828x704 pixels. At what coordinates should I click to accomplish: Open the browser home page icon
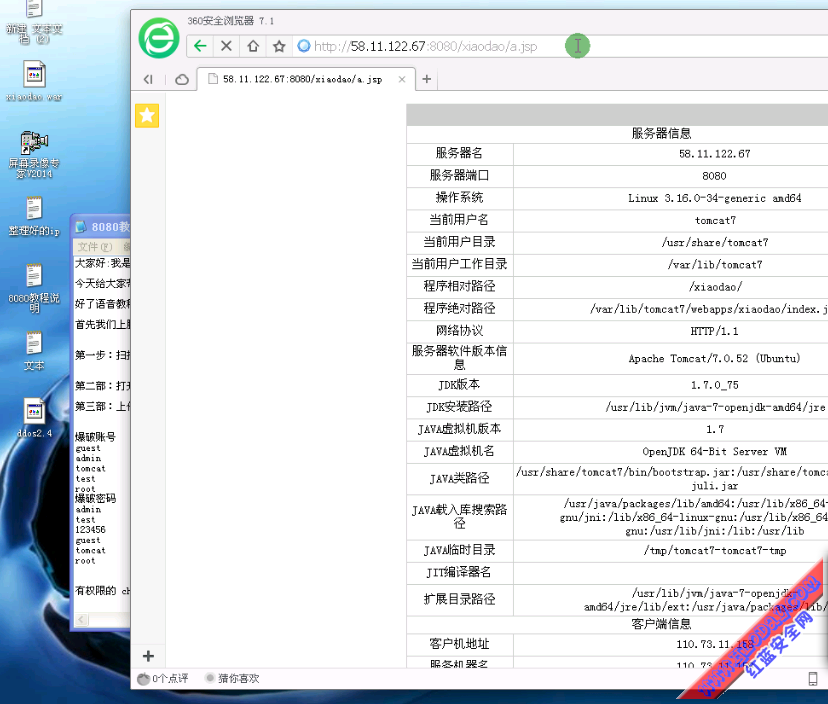click(253, 46)
